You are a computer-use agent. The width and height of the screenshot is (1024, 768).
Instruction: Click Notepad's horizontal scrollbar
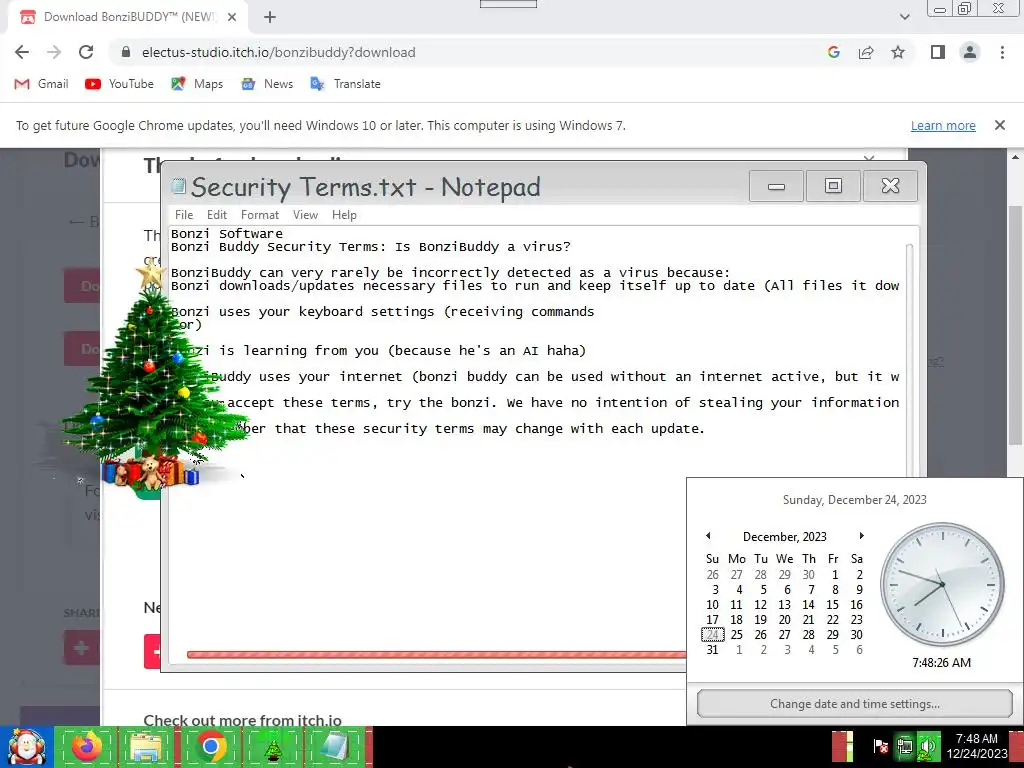tap(436, 654)
